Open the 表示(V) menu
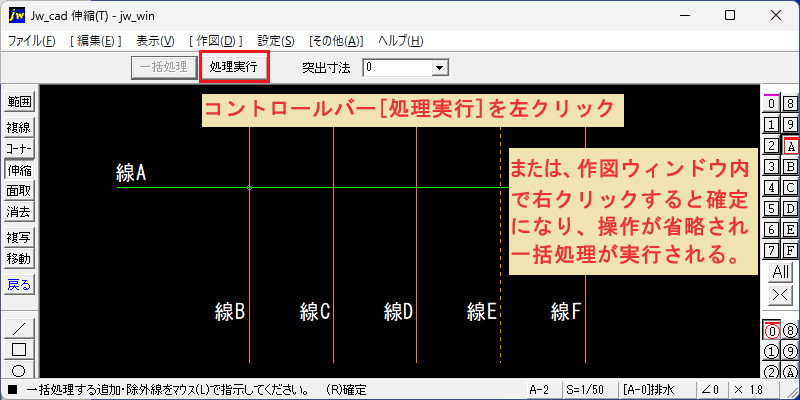 coord(156,41)
